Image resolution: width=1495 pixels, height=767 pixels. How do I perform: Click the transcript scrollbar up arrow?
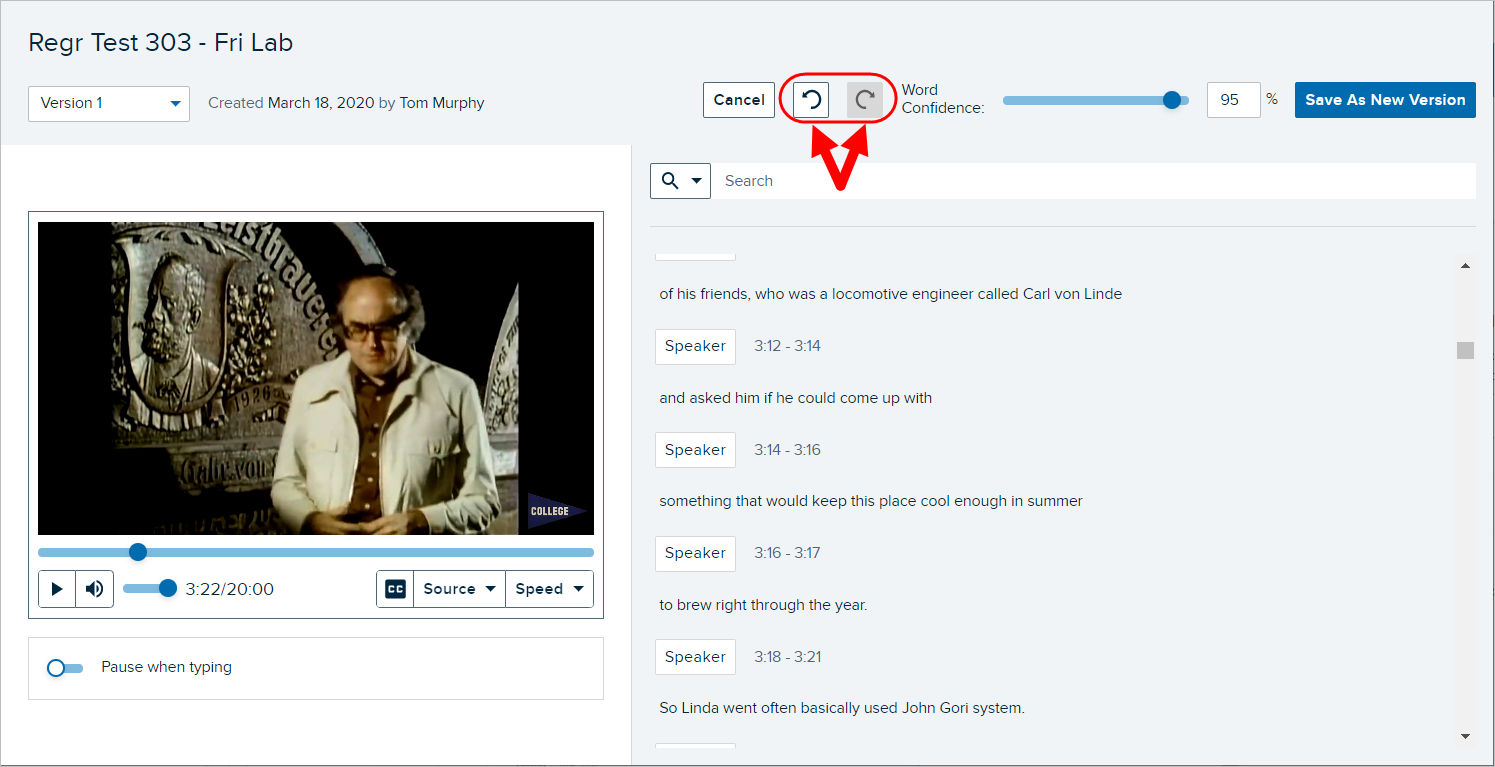pos(1465,266)
